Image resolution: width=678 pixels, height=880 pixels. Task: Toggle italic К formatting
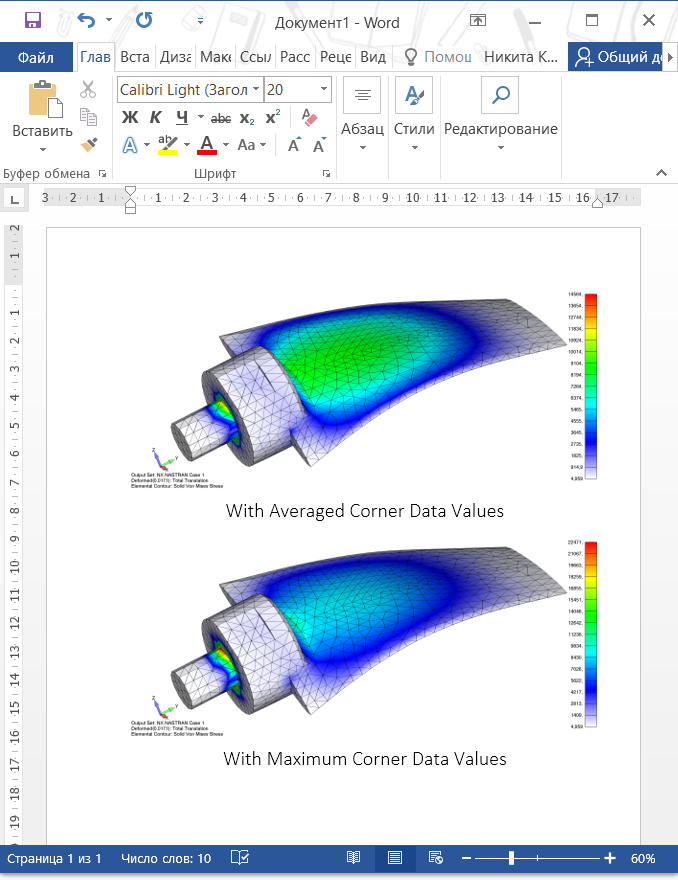155,117
